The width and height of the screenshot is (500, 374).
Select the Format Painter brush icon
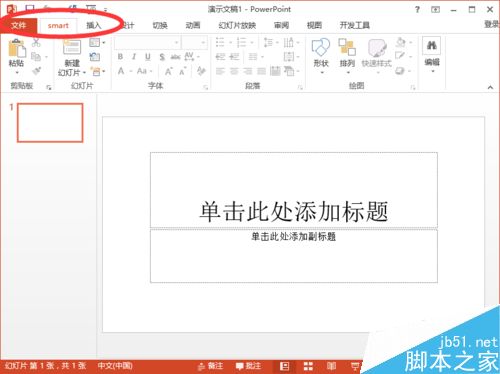coord(36,71)
